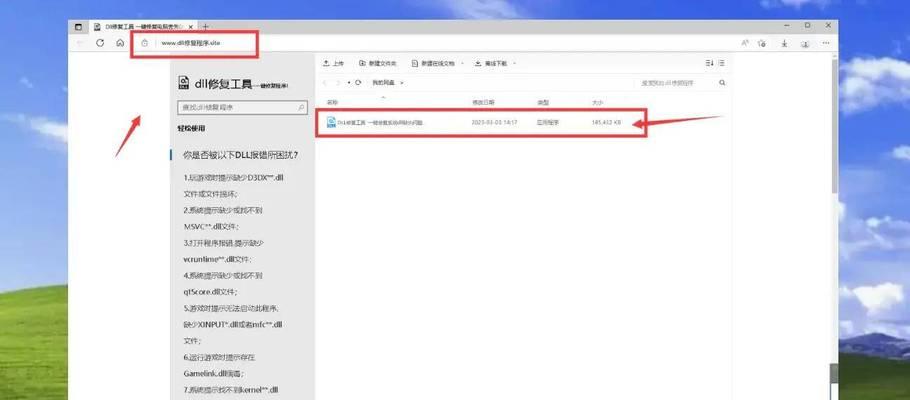Sort by 修改日期 column header
This screenshot has width=910, height=400.
click(x=483, y=102)
